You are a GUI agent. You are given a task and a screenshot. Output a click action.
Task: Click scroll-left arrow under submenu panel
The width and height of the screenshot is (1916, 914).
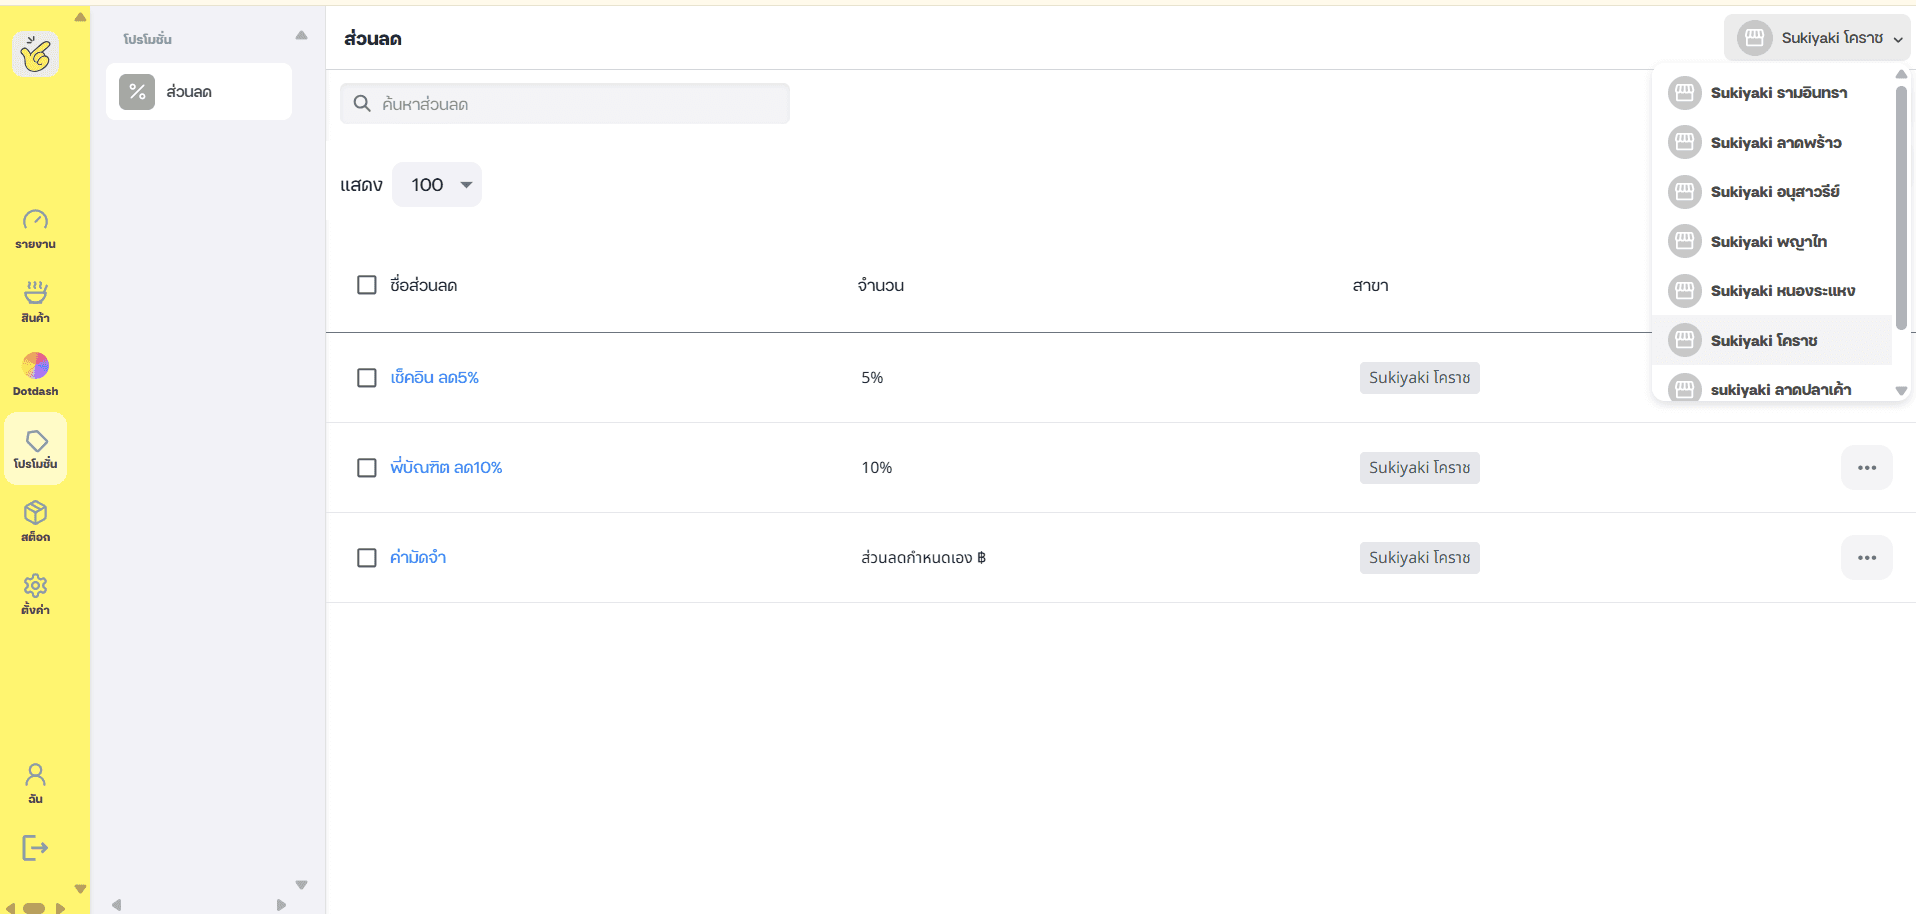117,905
